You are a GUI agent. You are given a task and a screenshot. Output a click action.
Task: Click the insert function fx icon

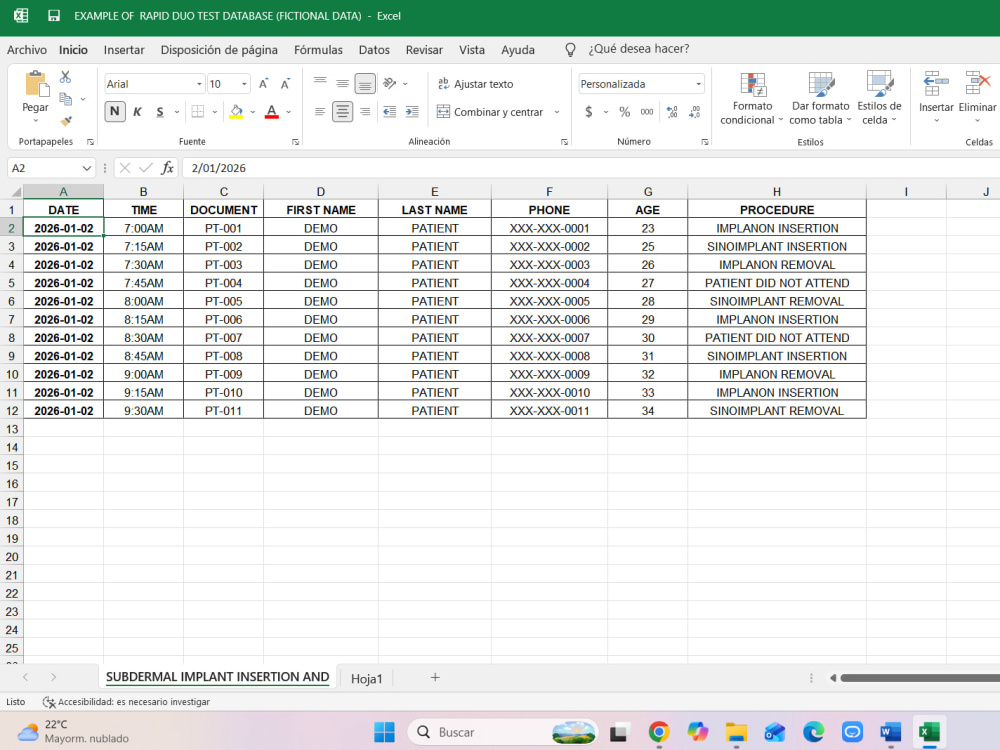point(167,168)
